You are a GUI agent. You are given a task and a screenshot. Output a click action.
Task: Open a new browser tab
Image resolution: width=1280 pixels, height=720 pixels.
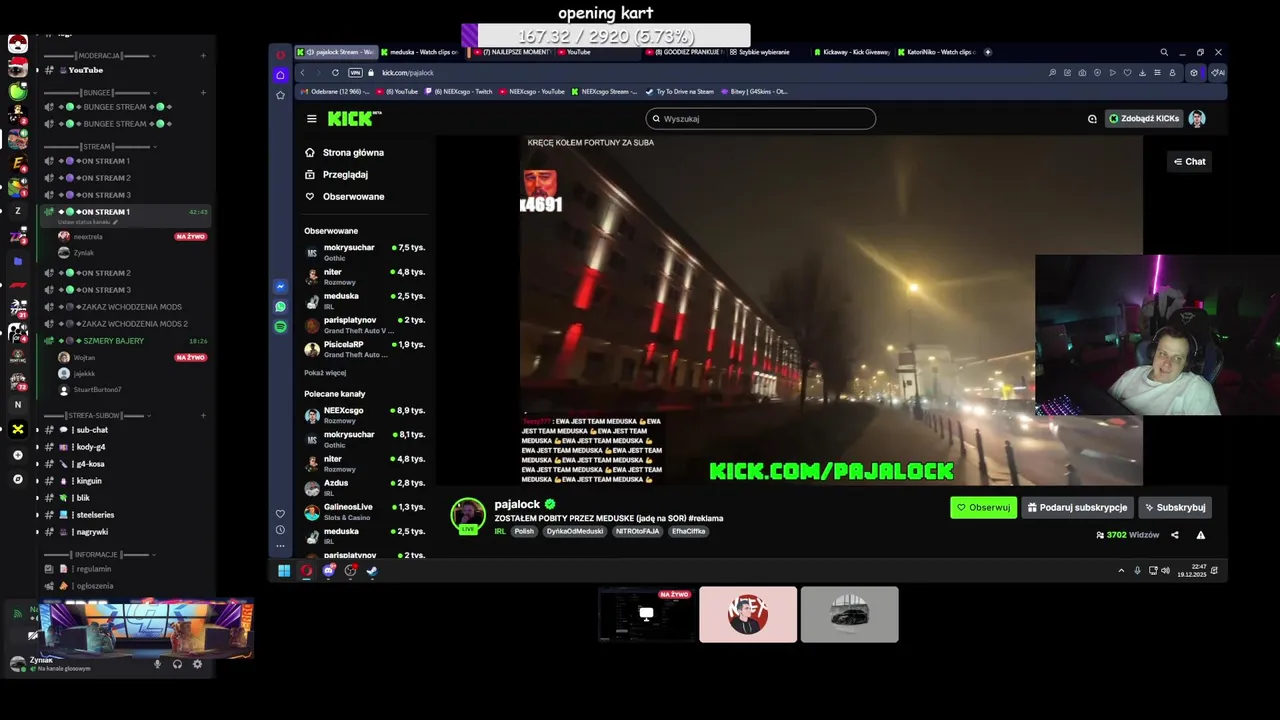pos(988,52)
